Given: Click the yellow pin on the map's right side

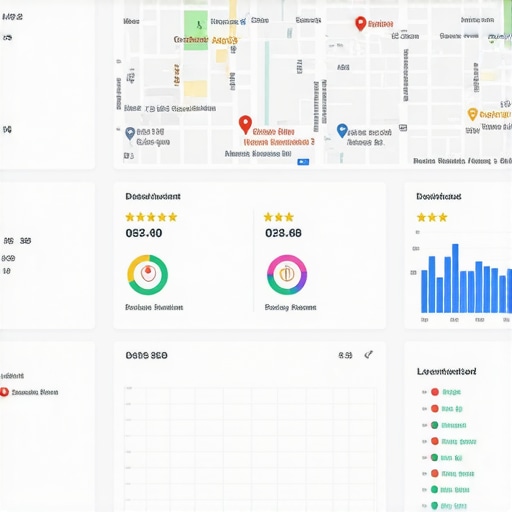Looking at the screenshot, I should coord(472,114).
